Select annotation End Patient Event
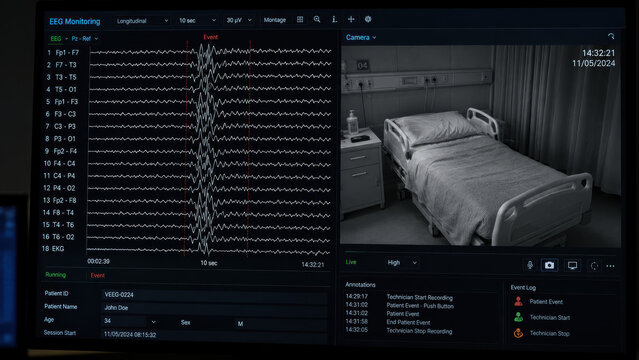Image resolution: width=639 pixels, height=360 pixels. pyautogui.click(x=408, y=322)
